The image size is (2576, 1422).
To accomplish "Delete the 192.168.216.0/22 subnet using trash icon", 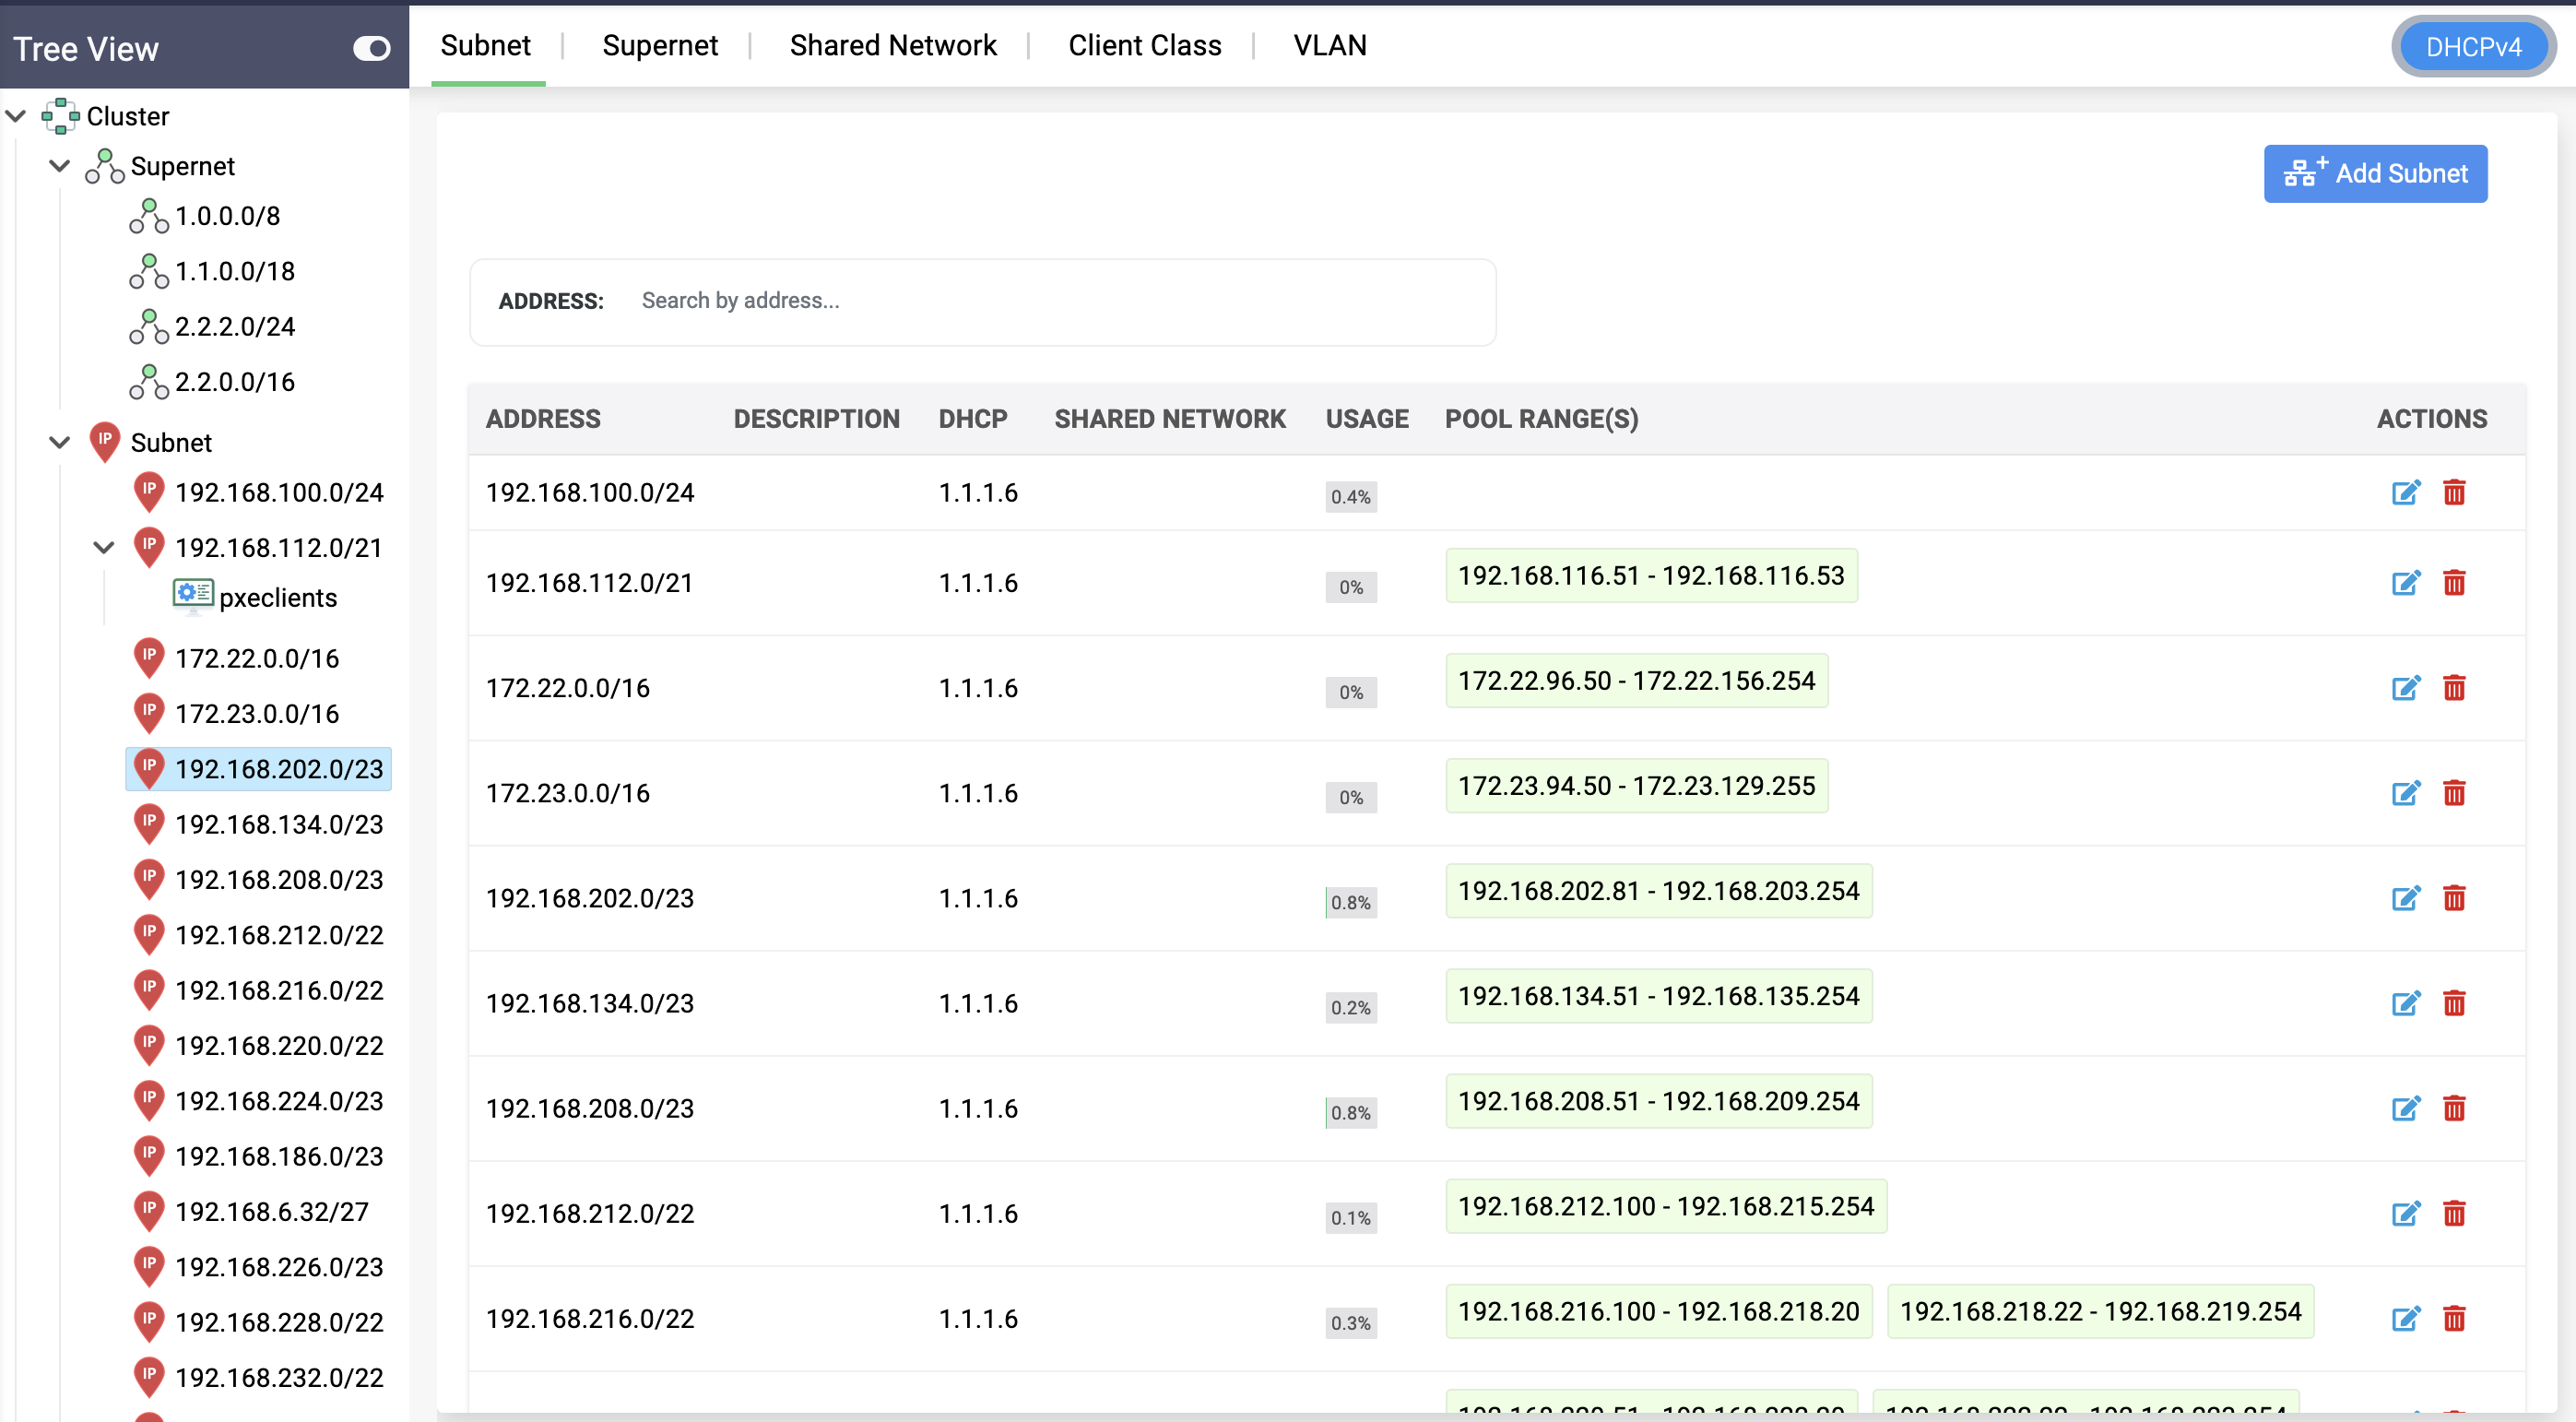I will click(2457, 1318).
